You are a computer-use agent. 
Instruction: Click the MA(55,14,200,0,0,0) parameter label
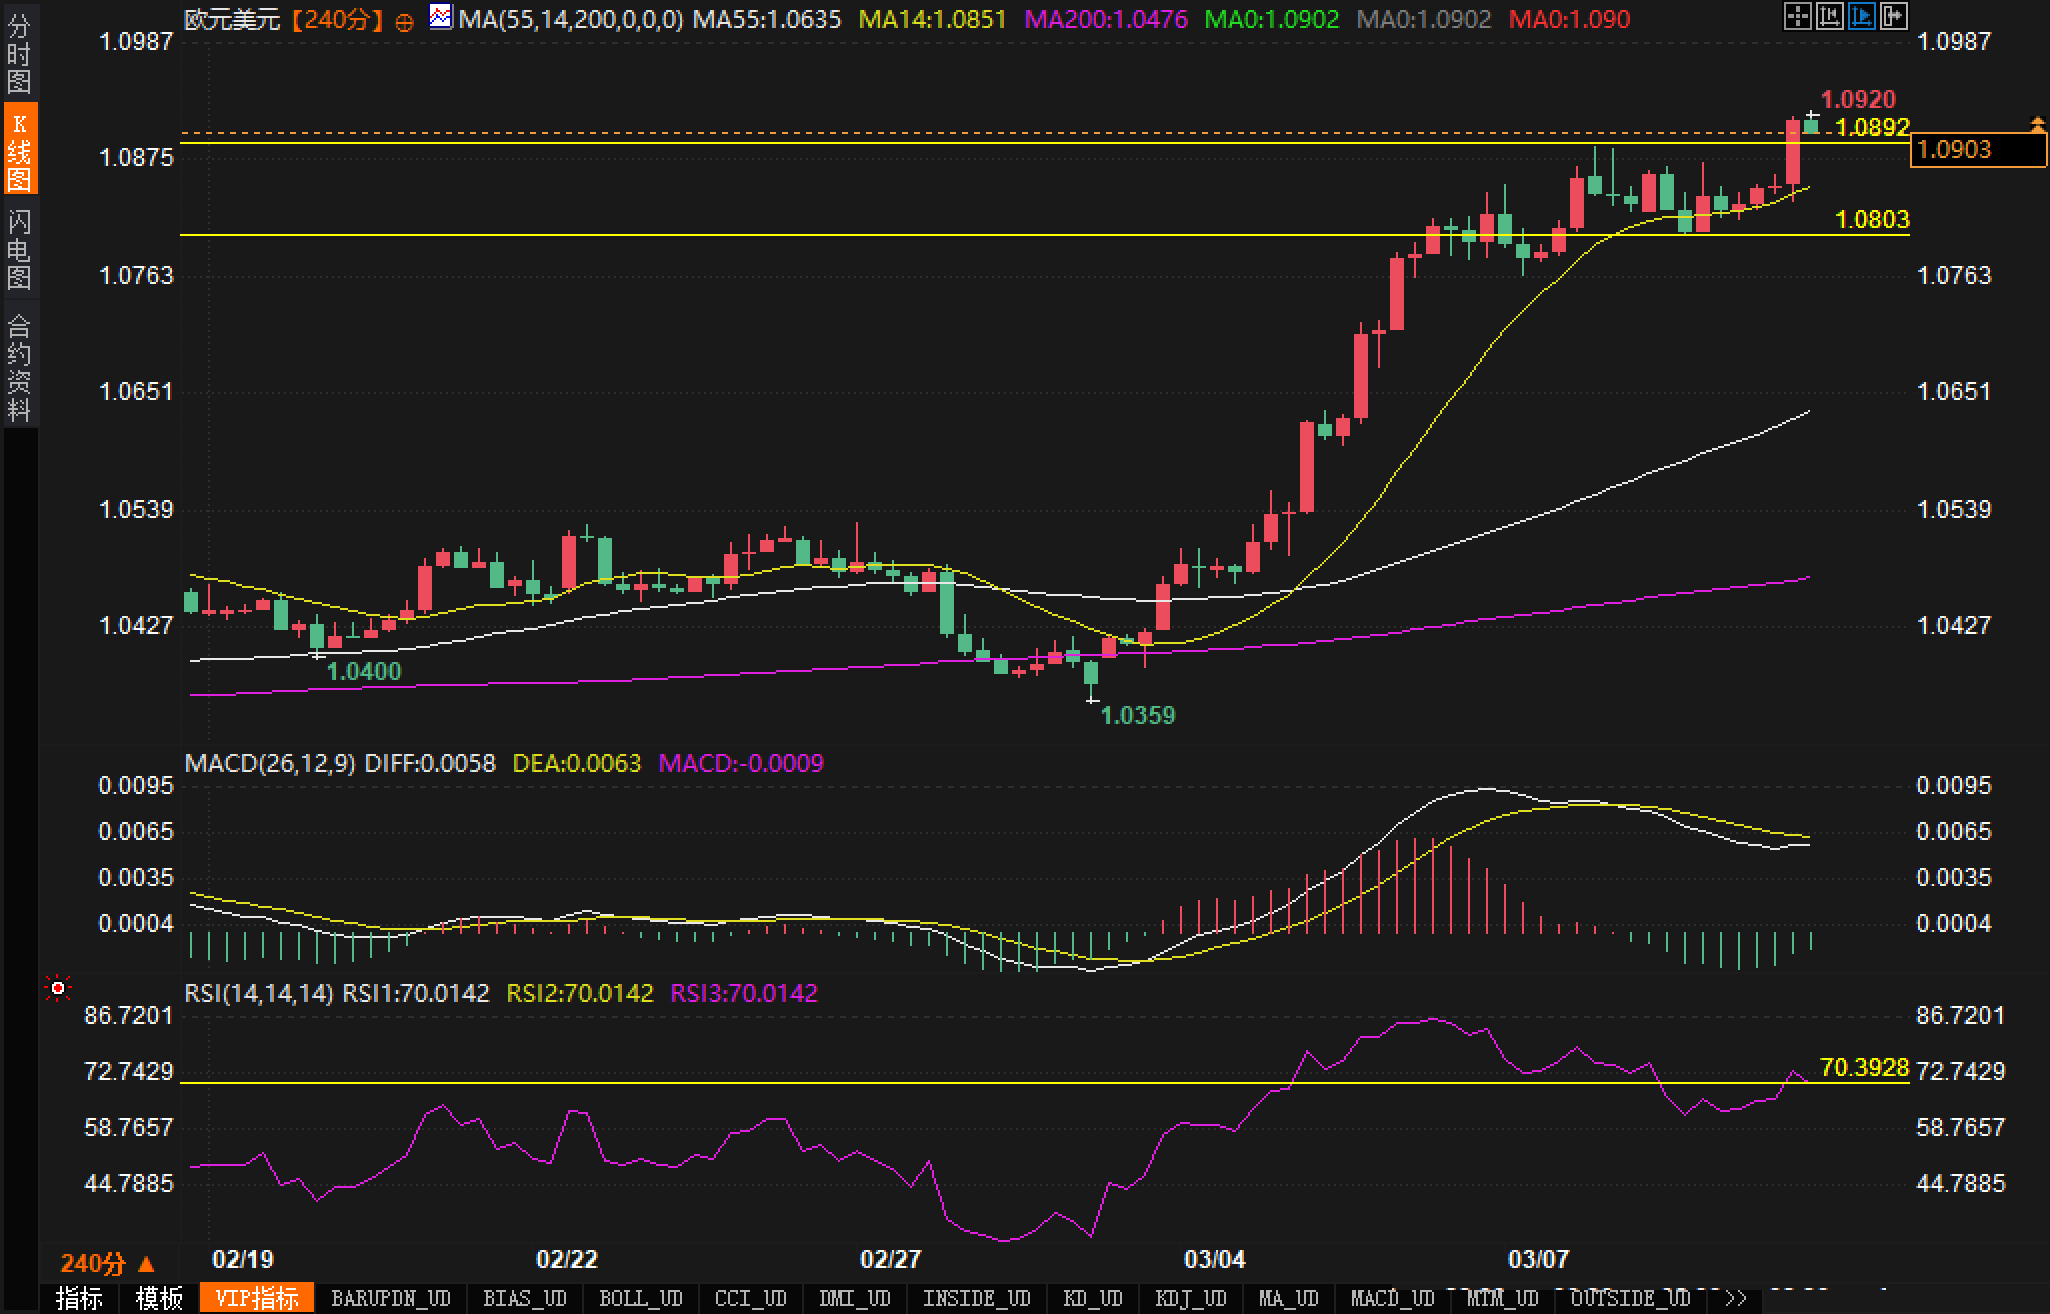pyautogui.click(x=571, y=19)
